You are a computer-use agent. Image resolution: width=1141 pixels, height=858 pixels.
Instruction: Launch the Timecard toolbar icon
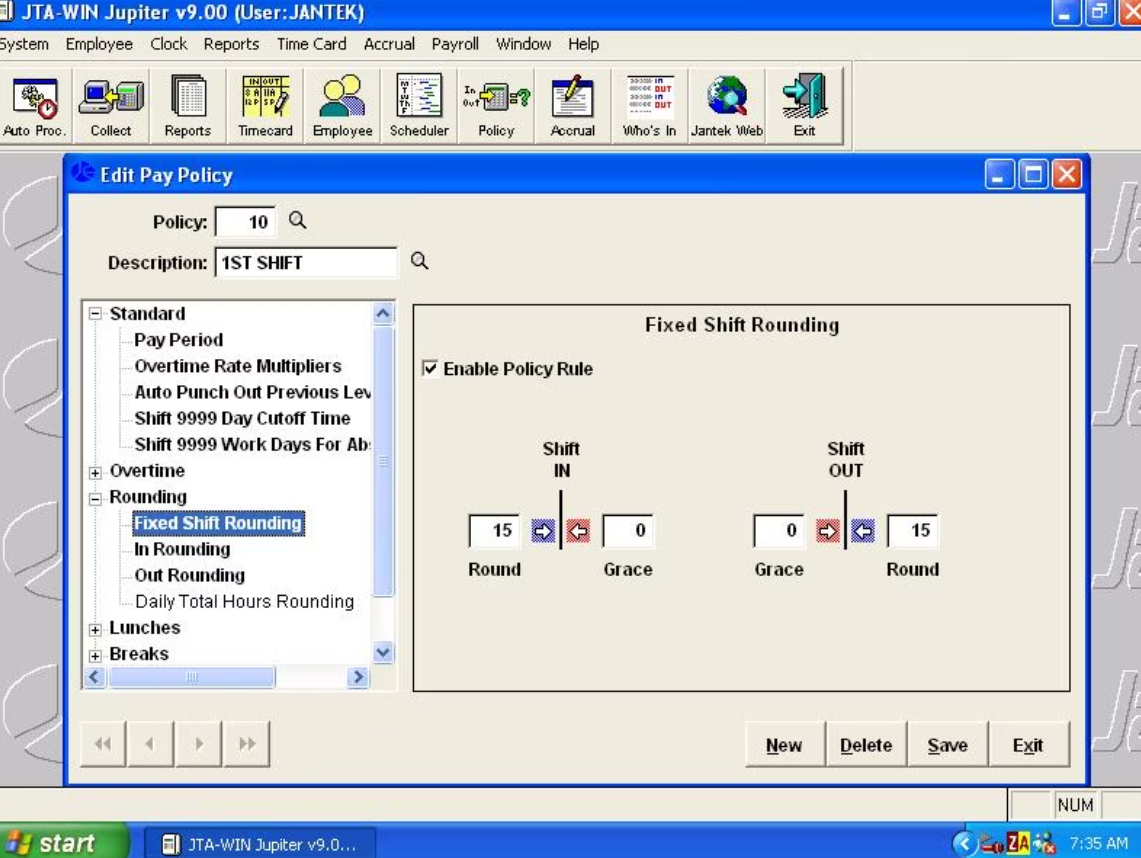265,106
